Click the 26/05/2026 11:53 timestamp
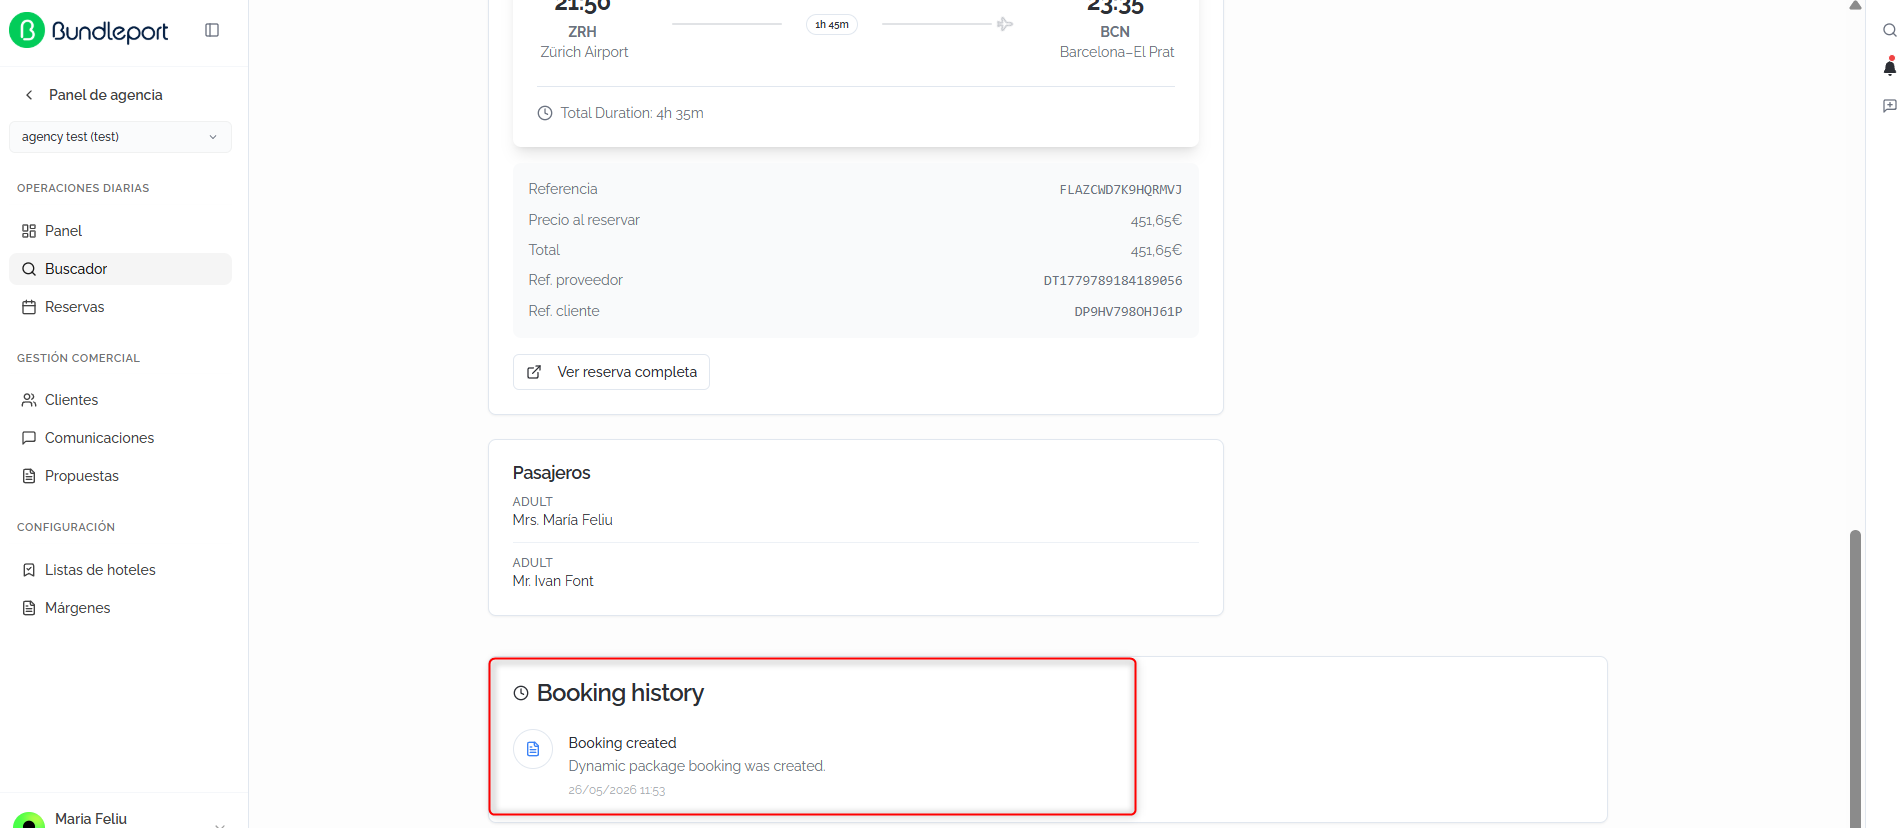The image size is (1902, 828). pyautogui.click(x=617, y=790)
